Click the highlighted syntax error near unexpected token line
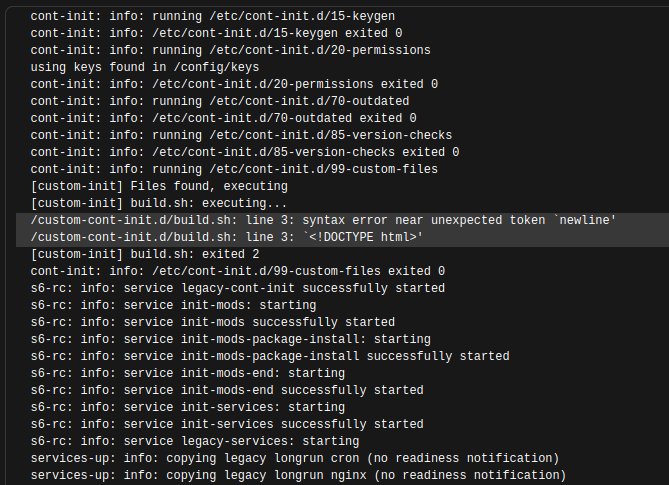Screen dimensions: 669x485 point(323,221)
